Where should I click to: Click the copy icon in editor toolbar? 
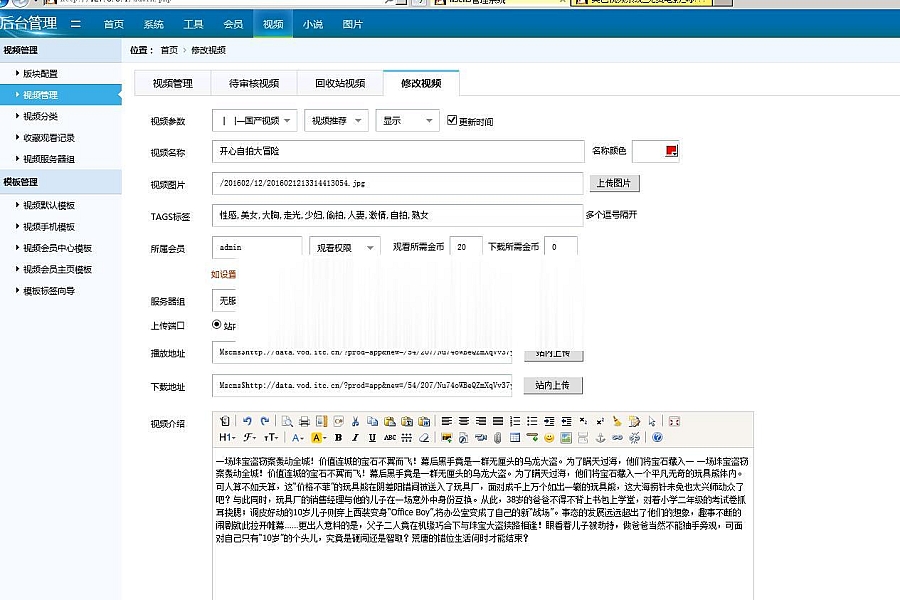(372, 421)
